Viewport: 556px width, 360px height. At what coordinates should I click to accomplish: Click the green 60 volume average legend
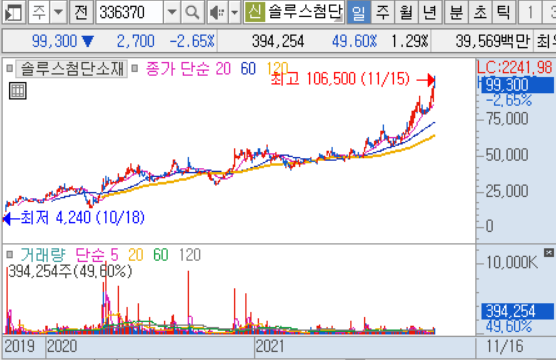click(161, 255)
